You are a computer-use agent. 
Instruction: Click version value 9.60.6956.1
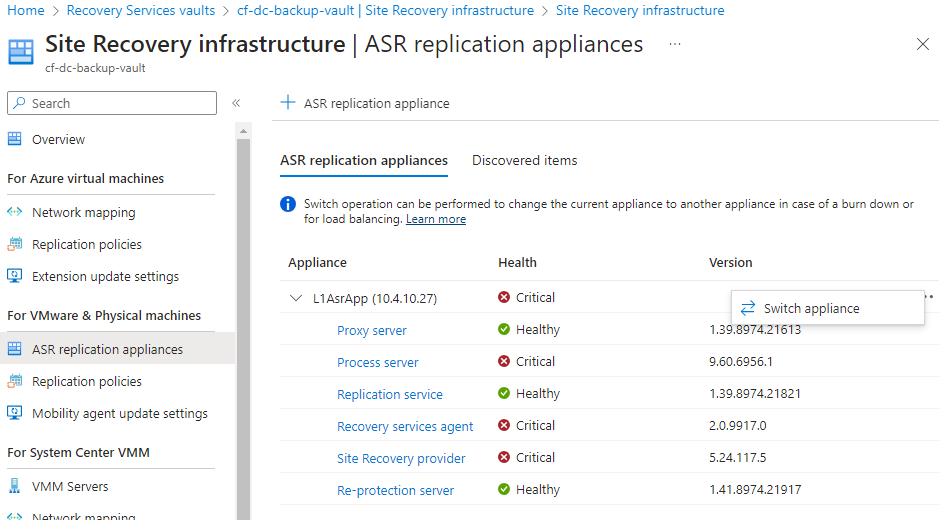(x=741, y=362)
